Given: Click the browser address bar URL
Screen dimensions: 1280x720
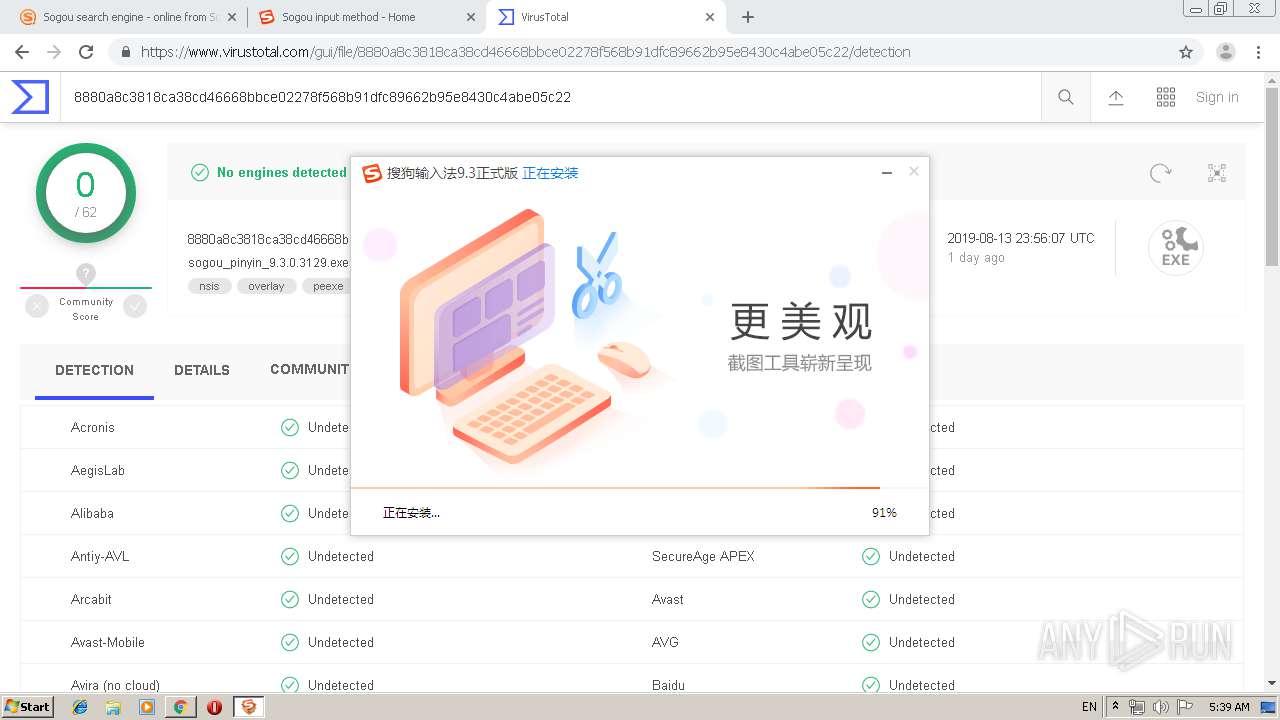Looking at the screenshot, I should coord(525,52).
